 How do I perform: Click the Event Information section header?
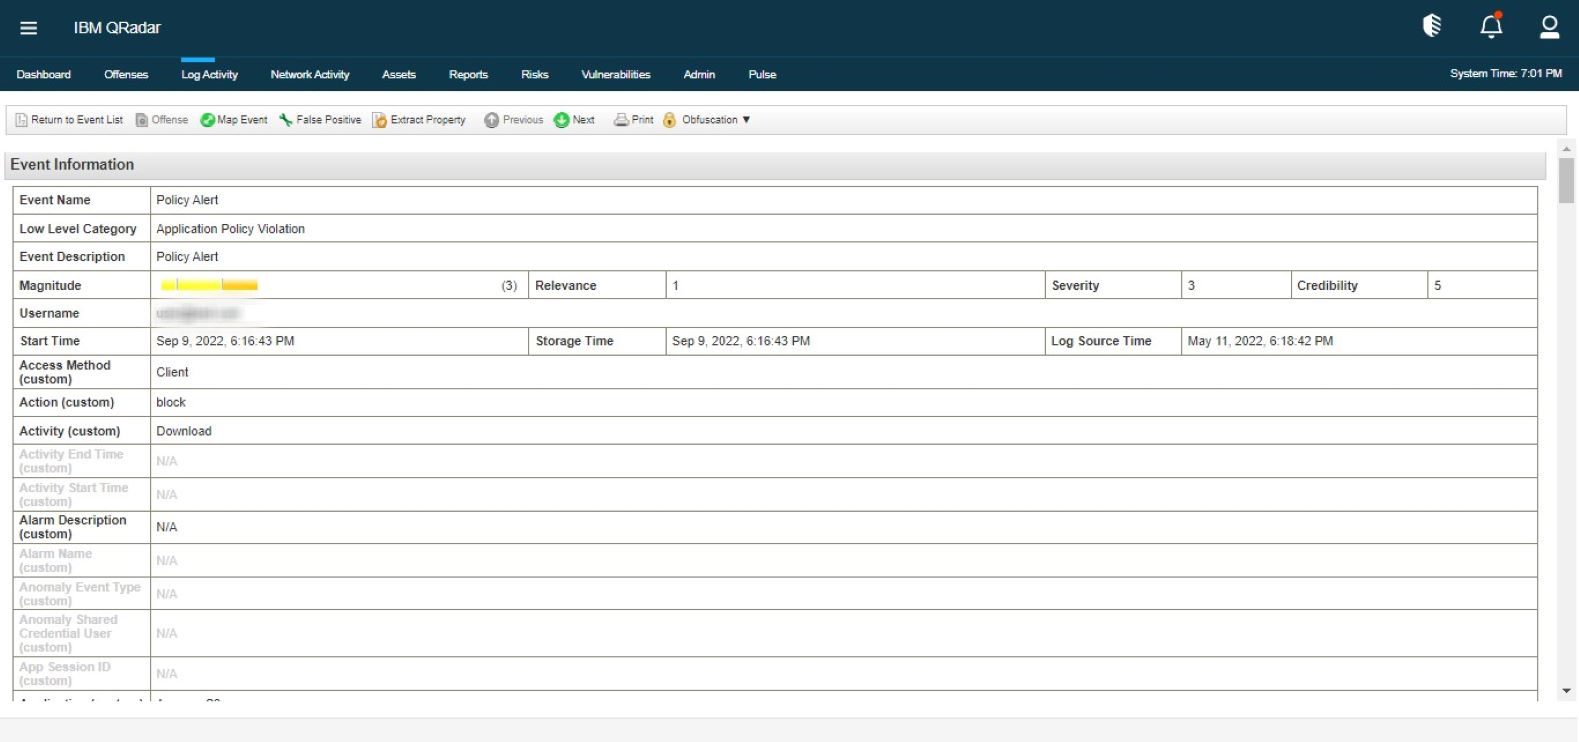click(x=775, y=165)
